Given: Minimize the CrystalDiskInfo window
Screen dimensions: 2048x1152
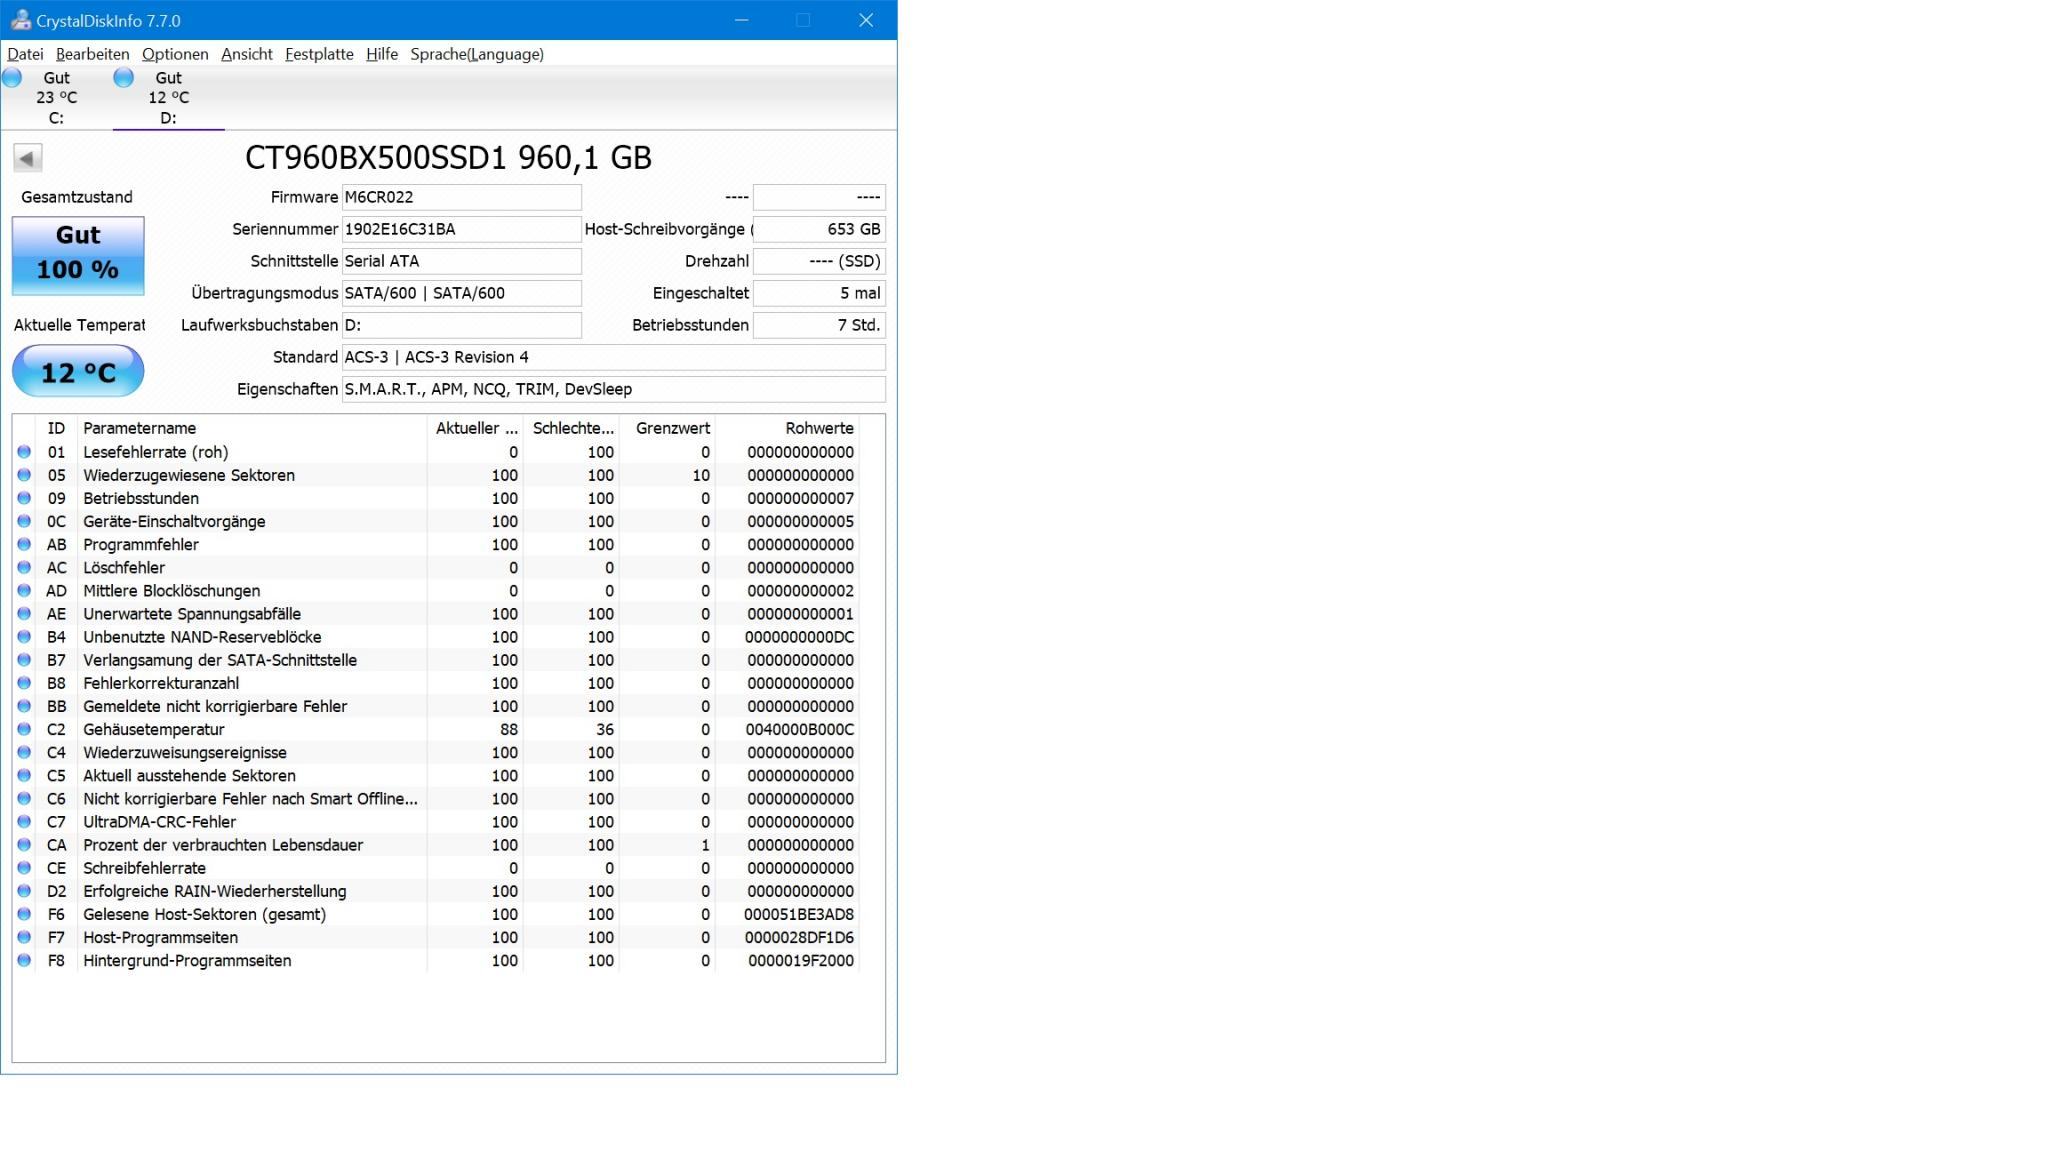Looking at the screenshot, I should [741, 20].
